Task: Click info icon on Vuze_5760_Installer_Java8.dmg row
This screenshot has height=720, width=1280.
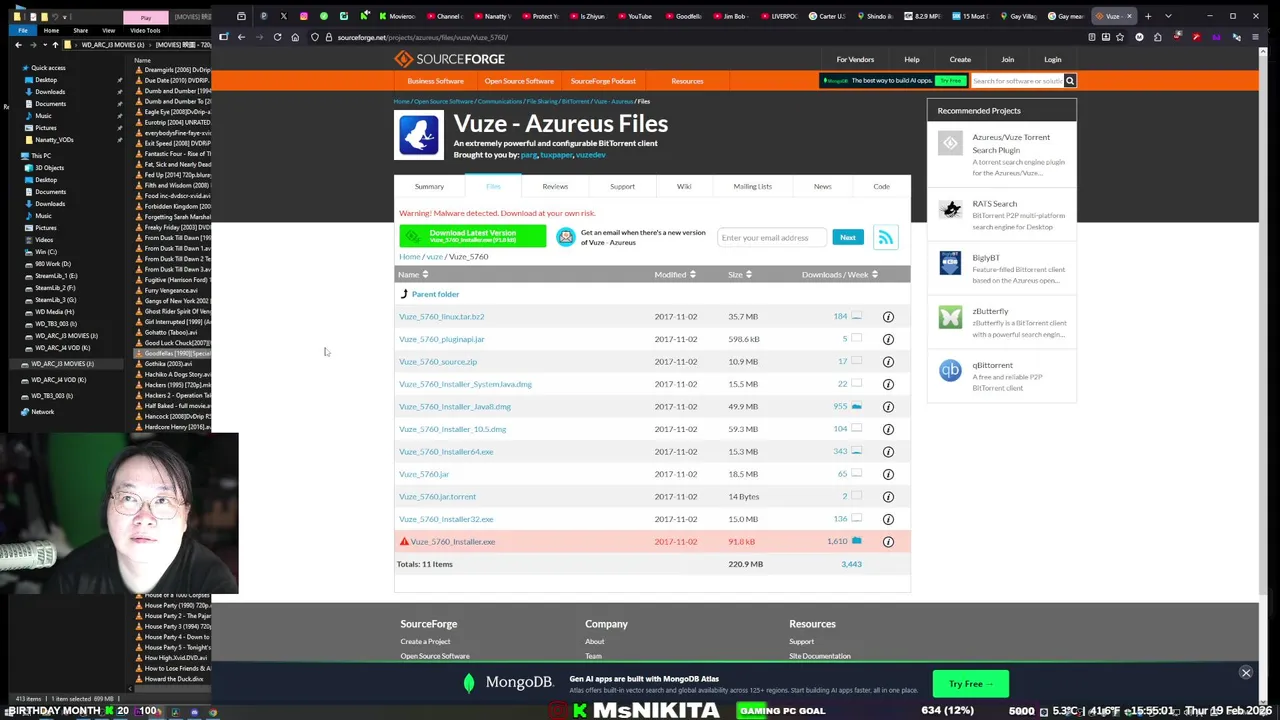Action: click(x=888, y=407)
